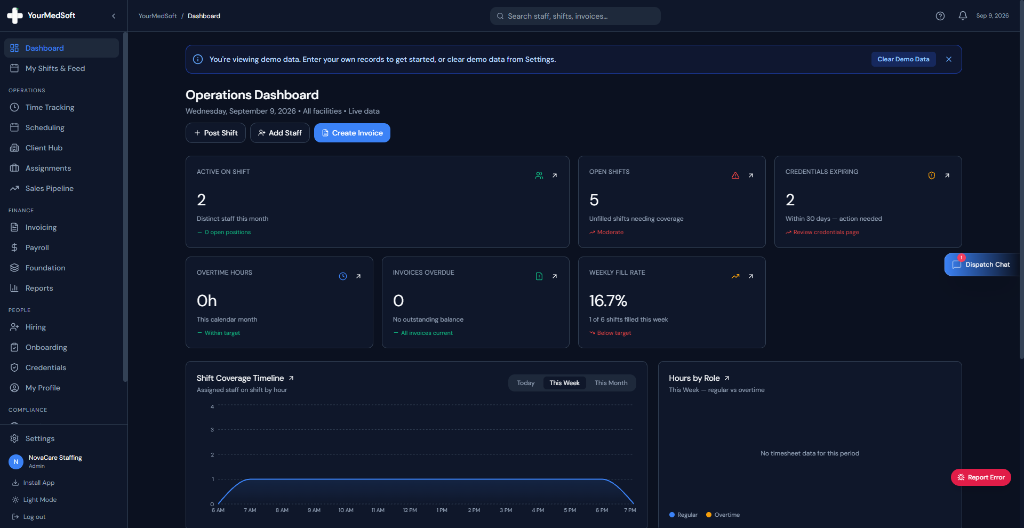The width and height of the screenshot is (1024, 528).
Task: Open Sales Pipeline
Action: point(61,188)
